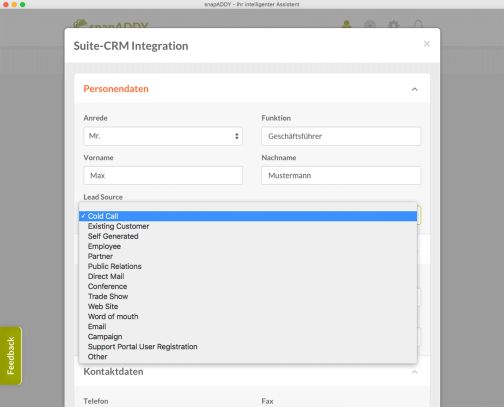Select Cold Call lead source

point(248,216)
